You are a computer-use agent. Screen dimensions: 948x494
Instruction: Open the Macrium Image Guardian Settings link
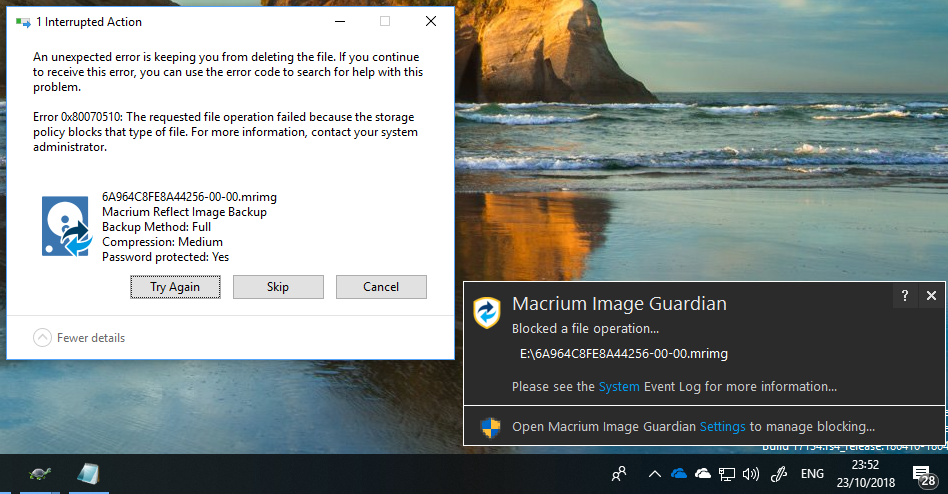click(x=722, y=426)
